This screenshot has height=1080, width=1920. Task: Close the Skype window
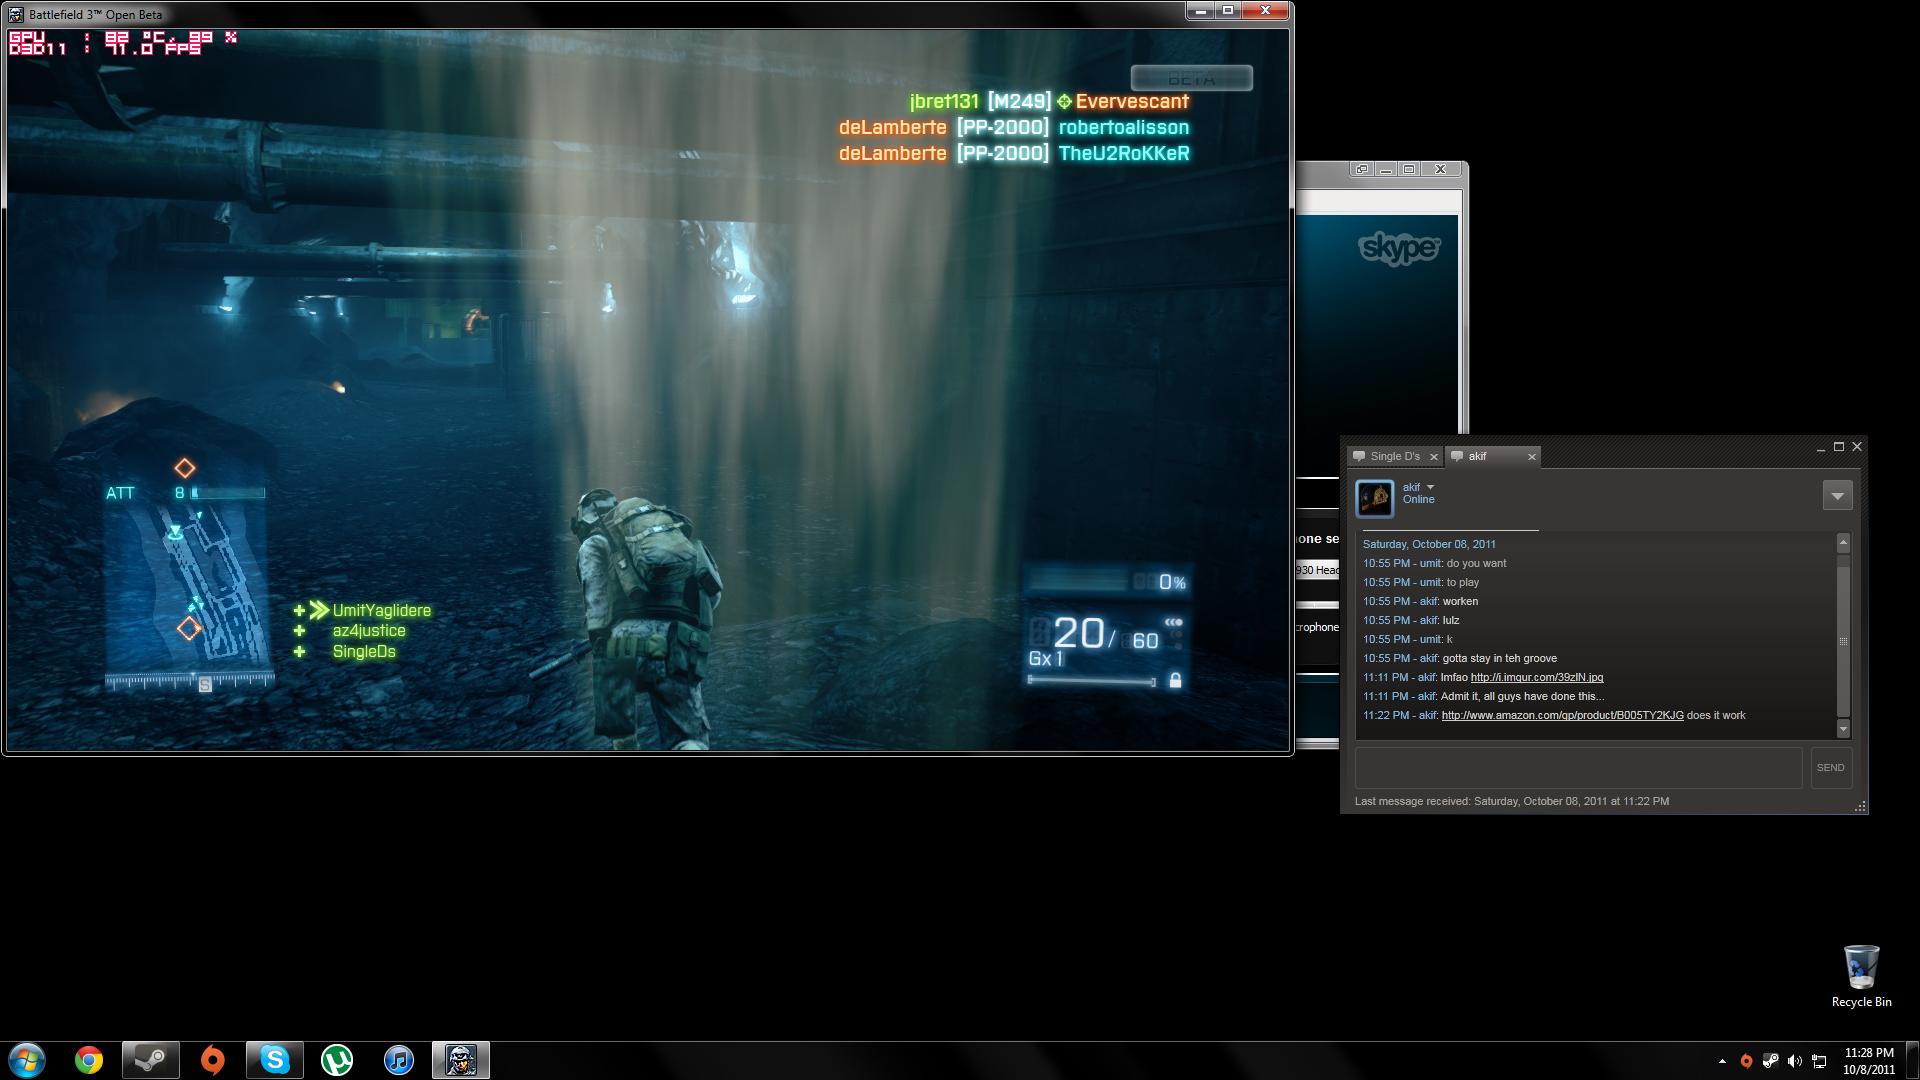tap(1440, 170)
